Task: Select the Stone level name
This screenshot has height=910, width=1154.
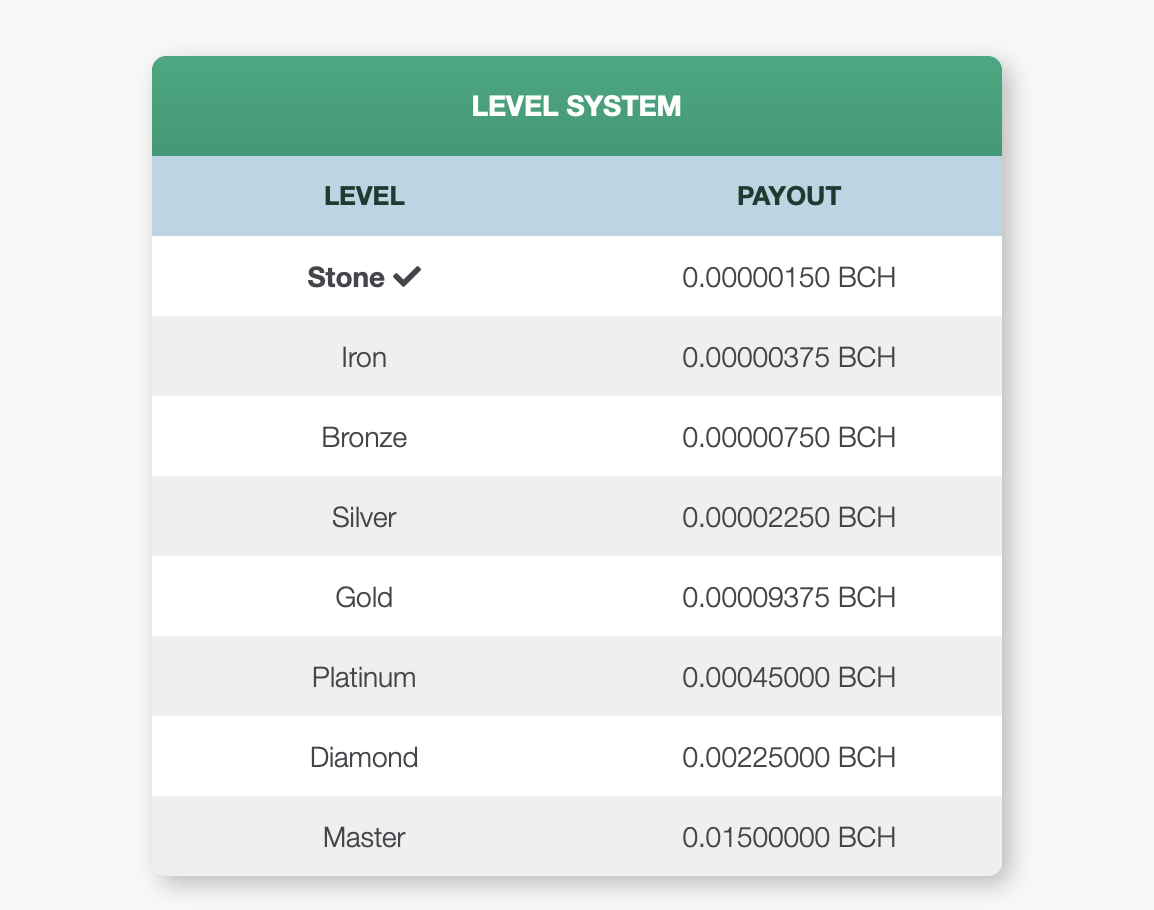Action: 346,278
